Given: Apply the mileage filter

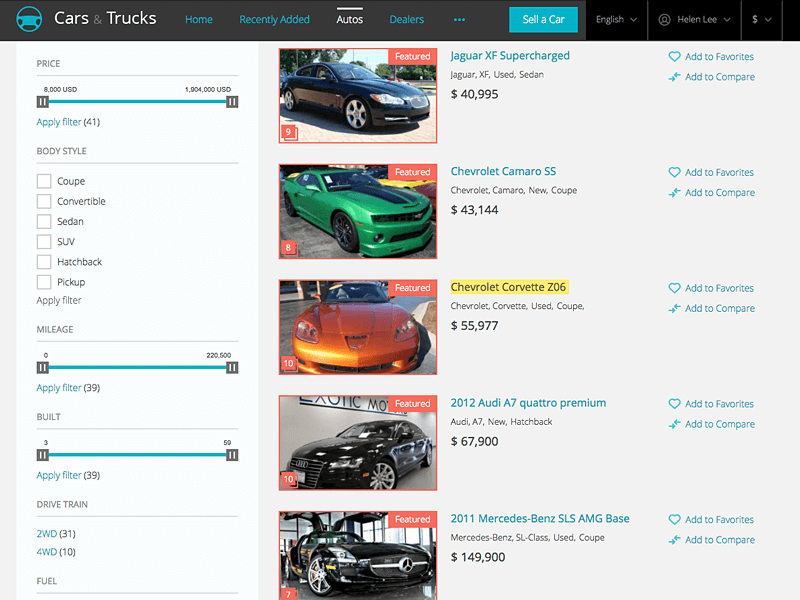Looking at the screenshot, I should pos(59,388).
